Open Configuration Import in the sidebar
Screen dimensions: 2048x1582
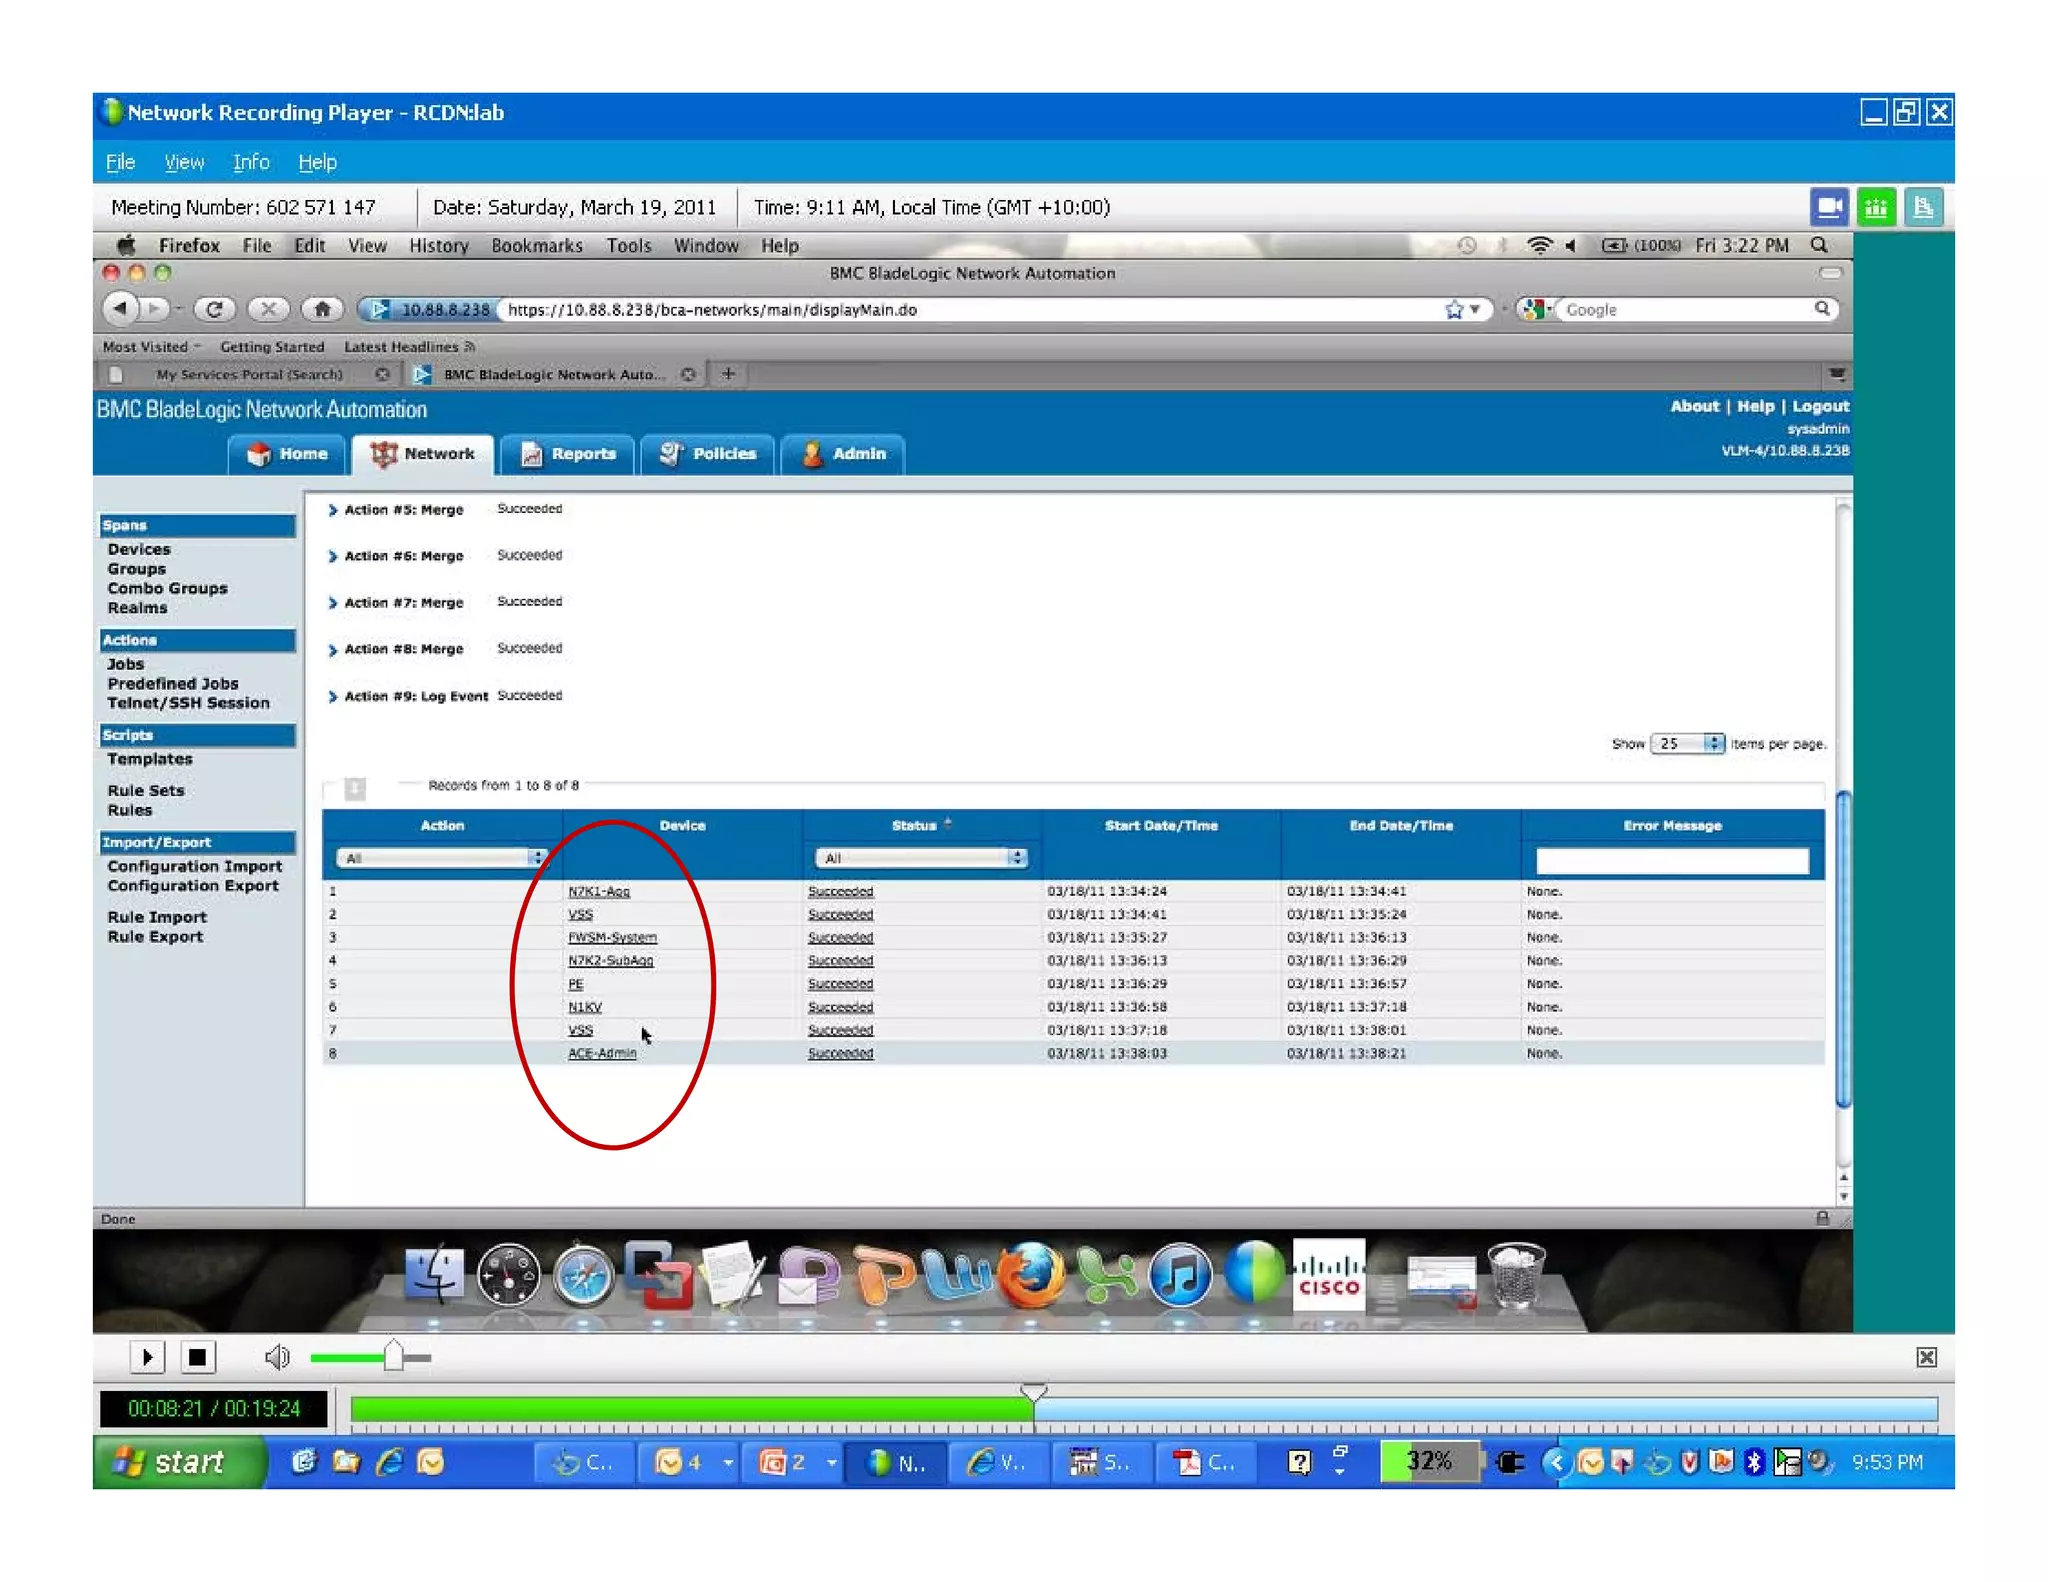pos(195,866)
